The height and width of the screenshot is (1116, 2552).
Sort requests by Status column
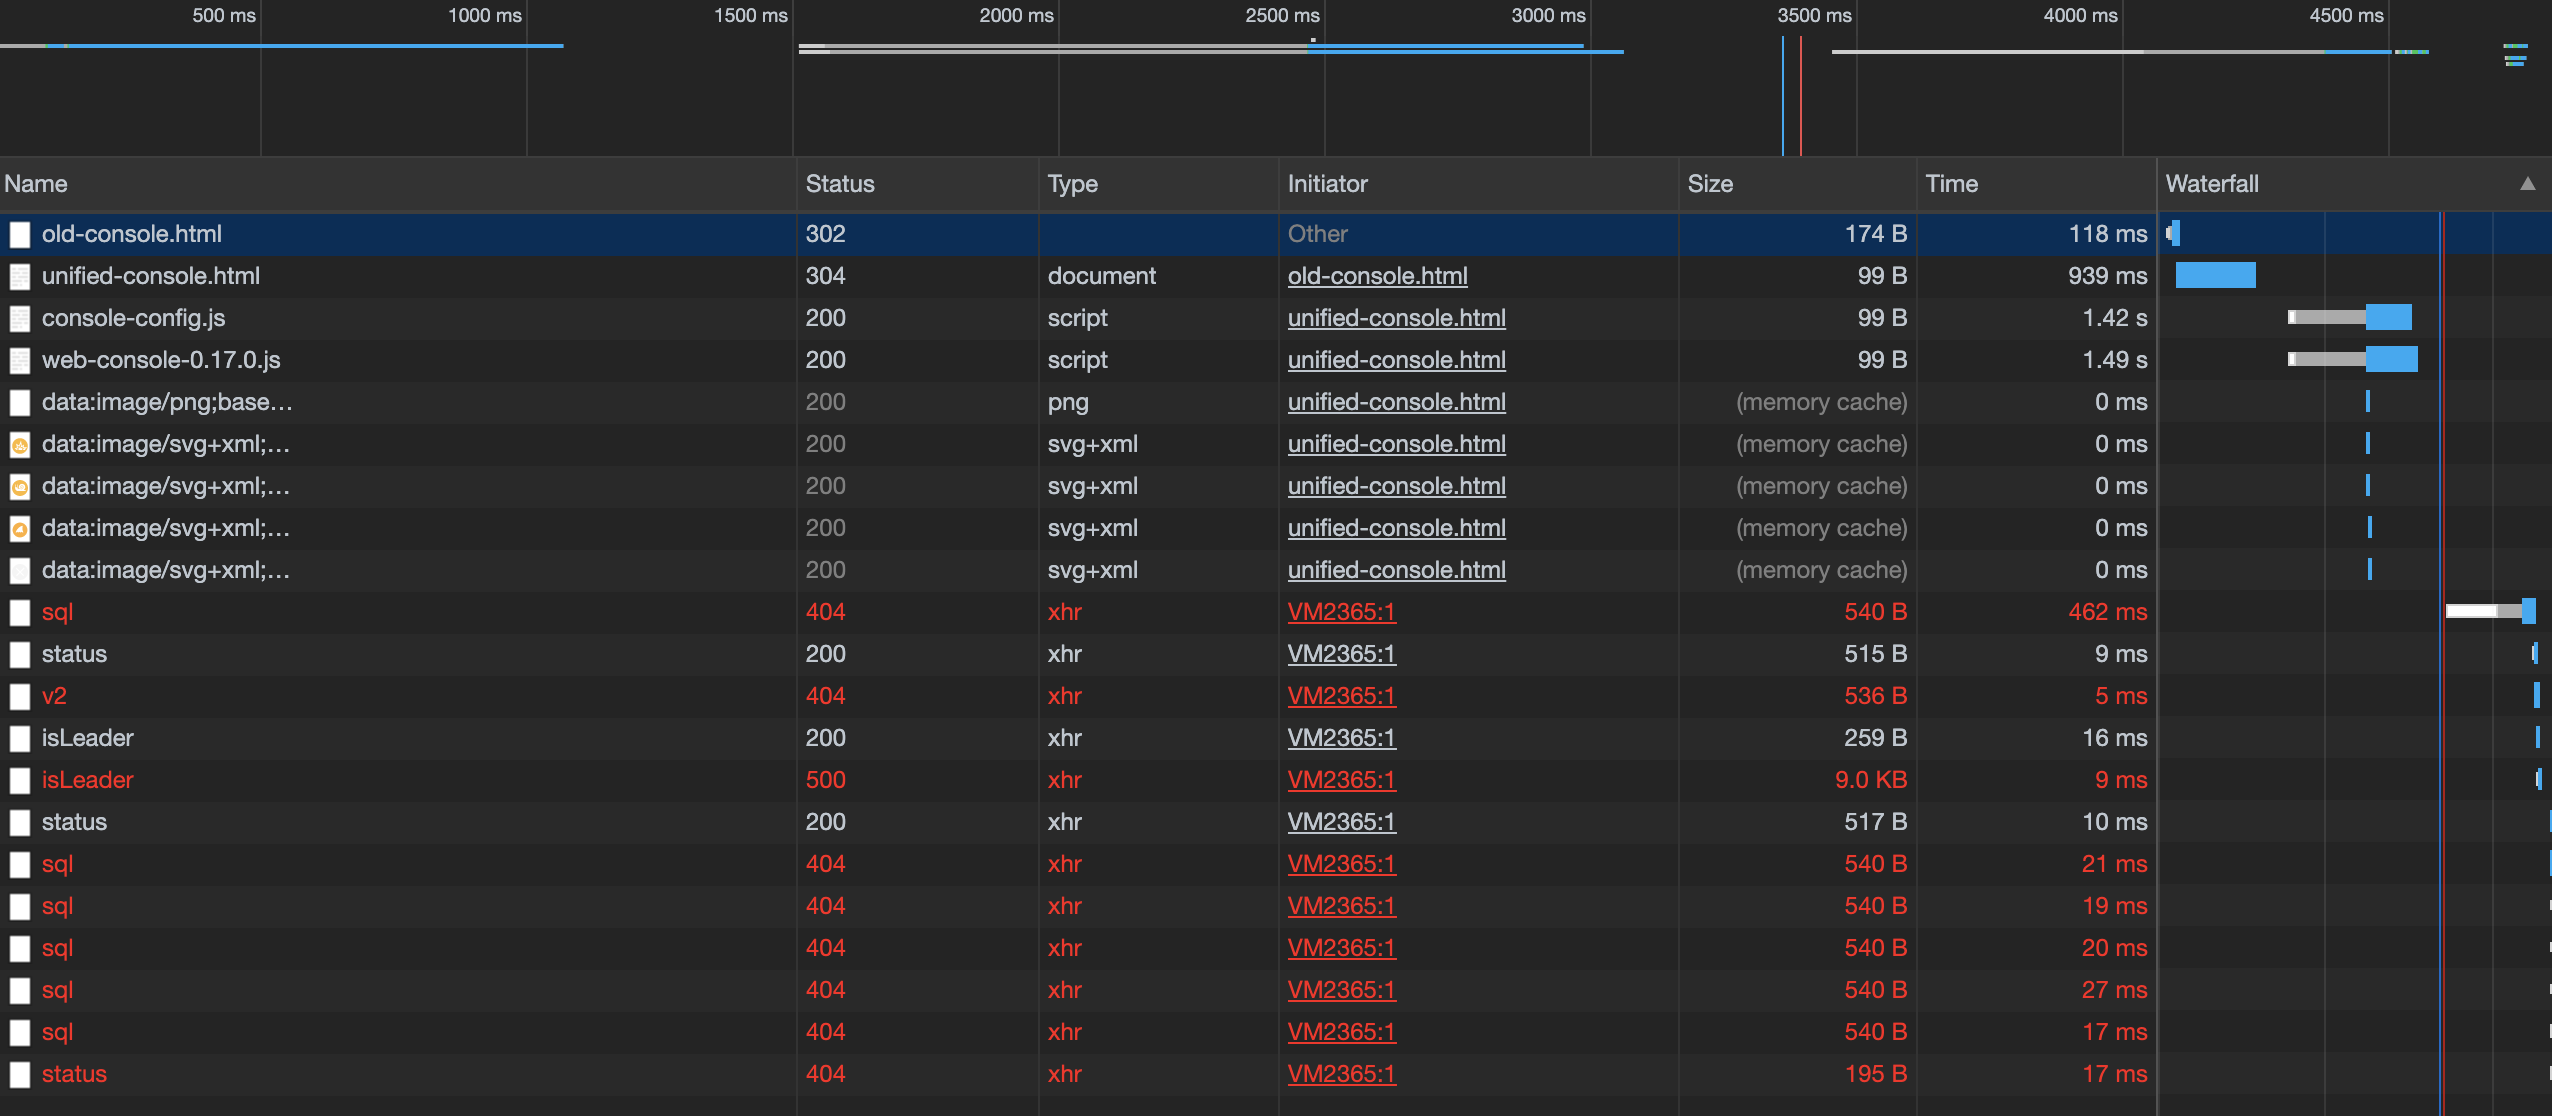pyautogui.click(x=840, y=184)
